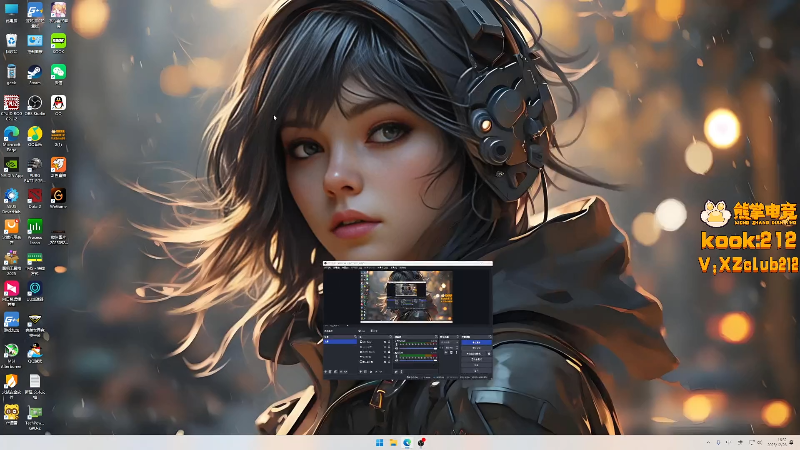
Task: Open the orange white-bird desktop shortcut
Action: point(58,165)
